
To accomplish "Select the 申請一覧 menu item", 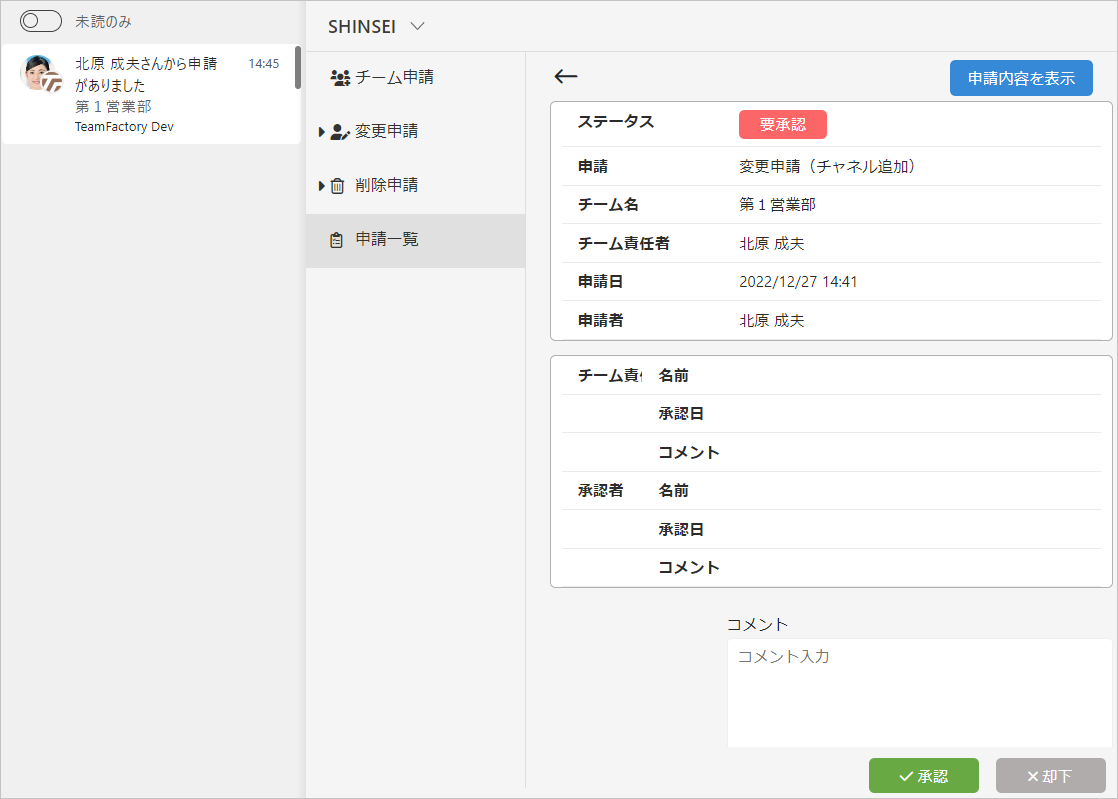I will point(416,241).
